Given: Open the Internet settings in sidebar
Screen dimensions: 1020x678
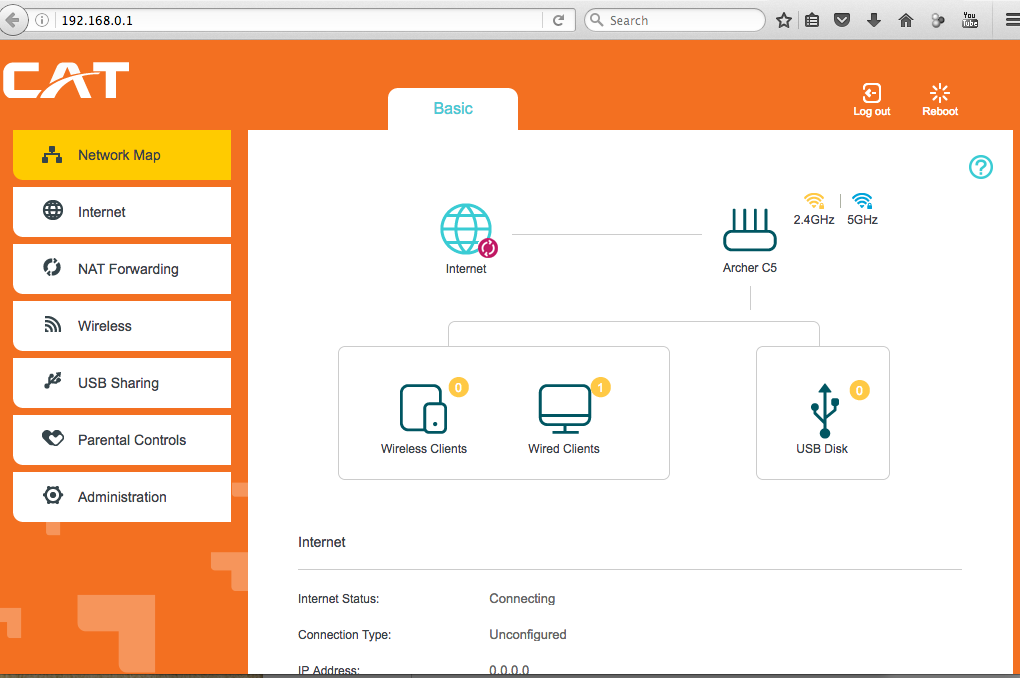Looking at the screenshot, I should tap(122, 212).
